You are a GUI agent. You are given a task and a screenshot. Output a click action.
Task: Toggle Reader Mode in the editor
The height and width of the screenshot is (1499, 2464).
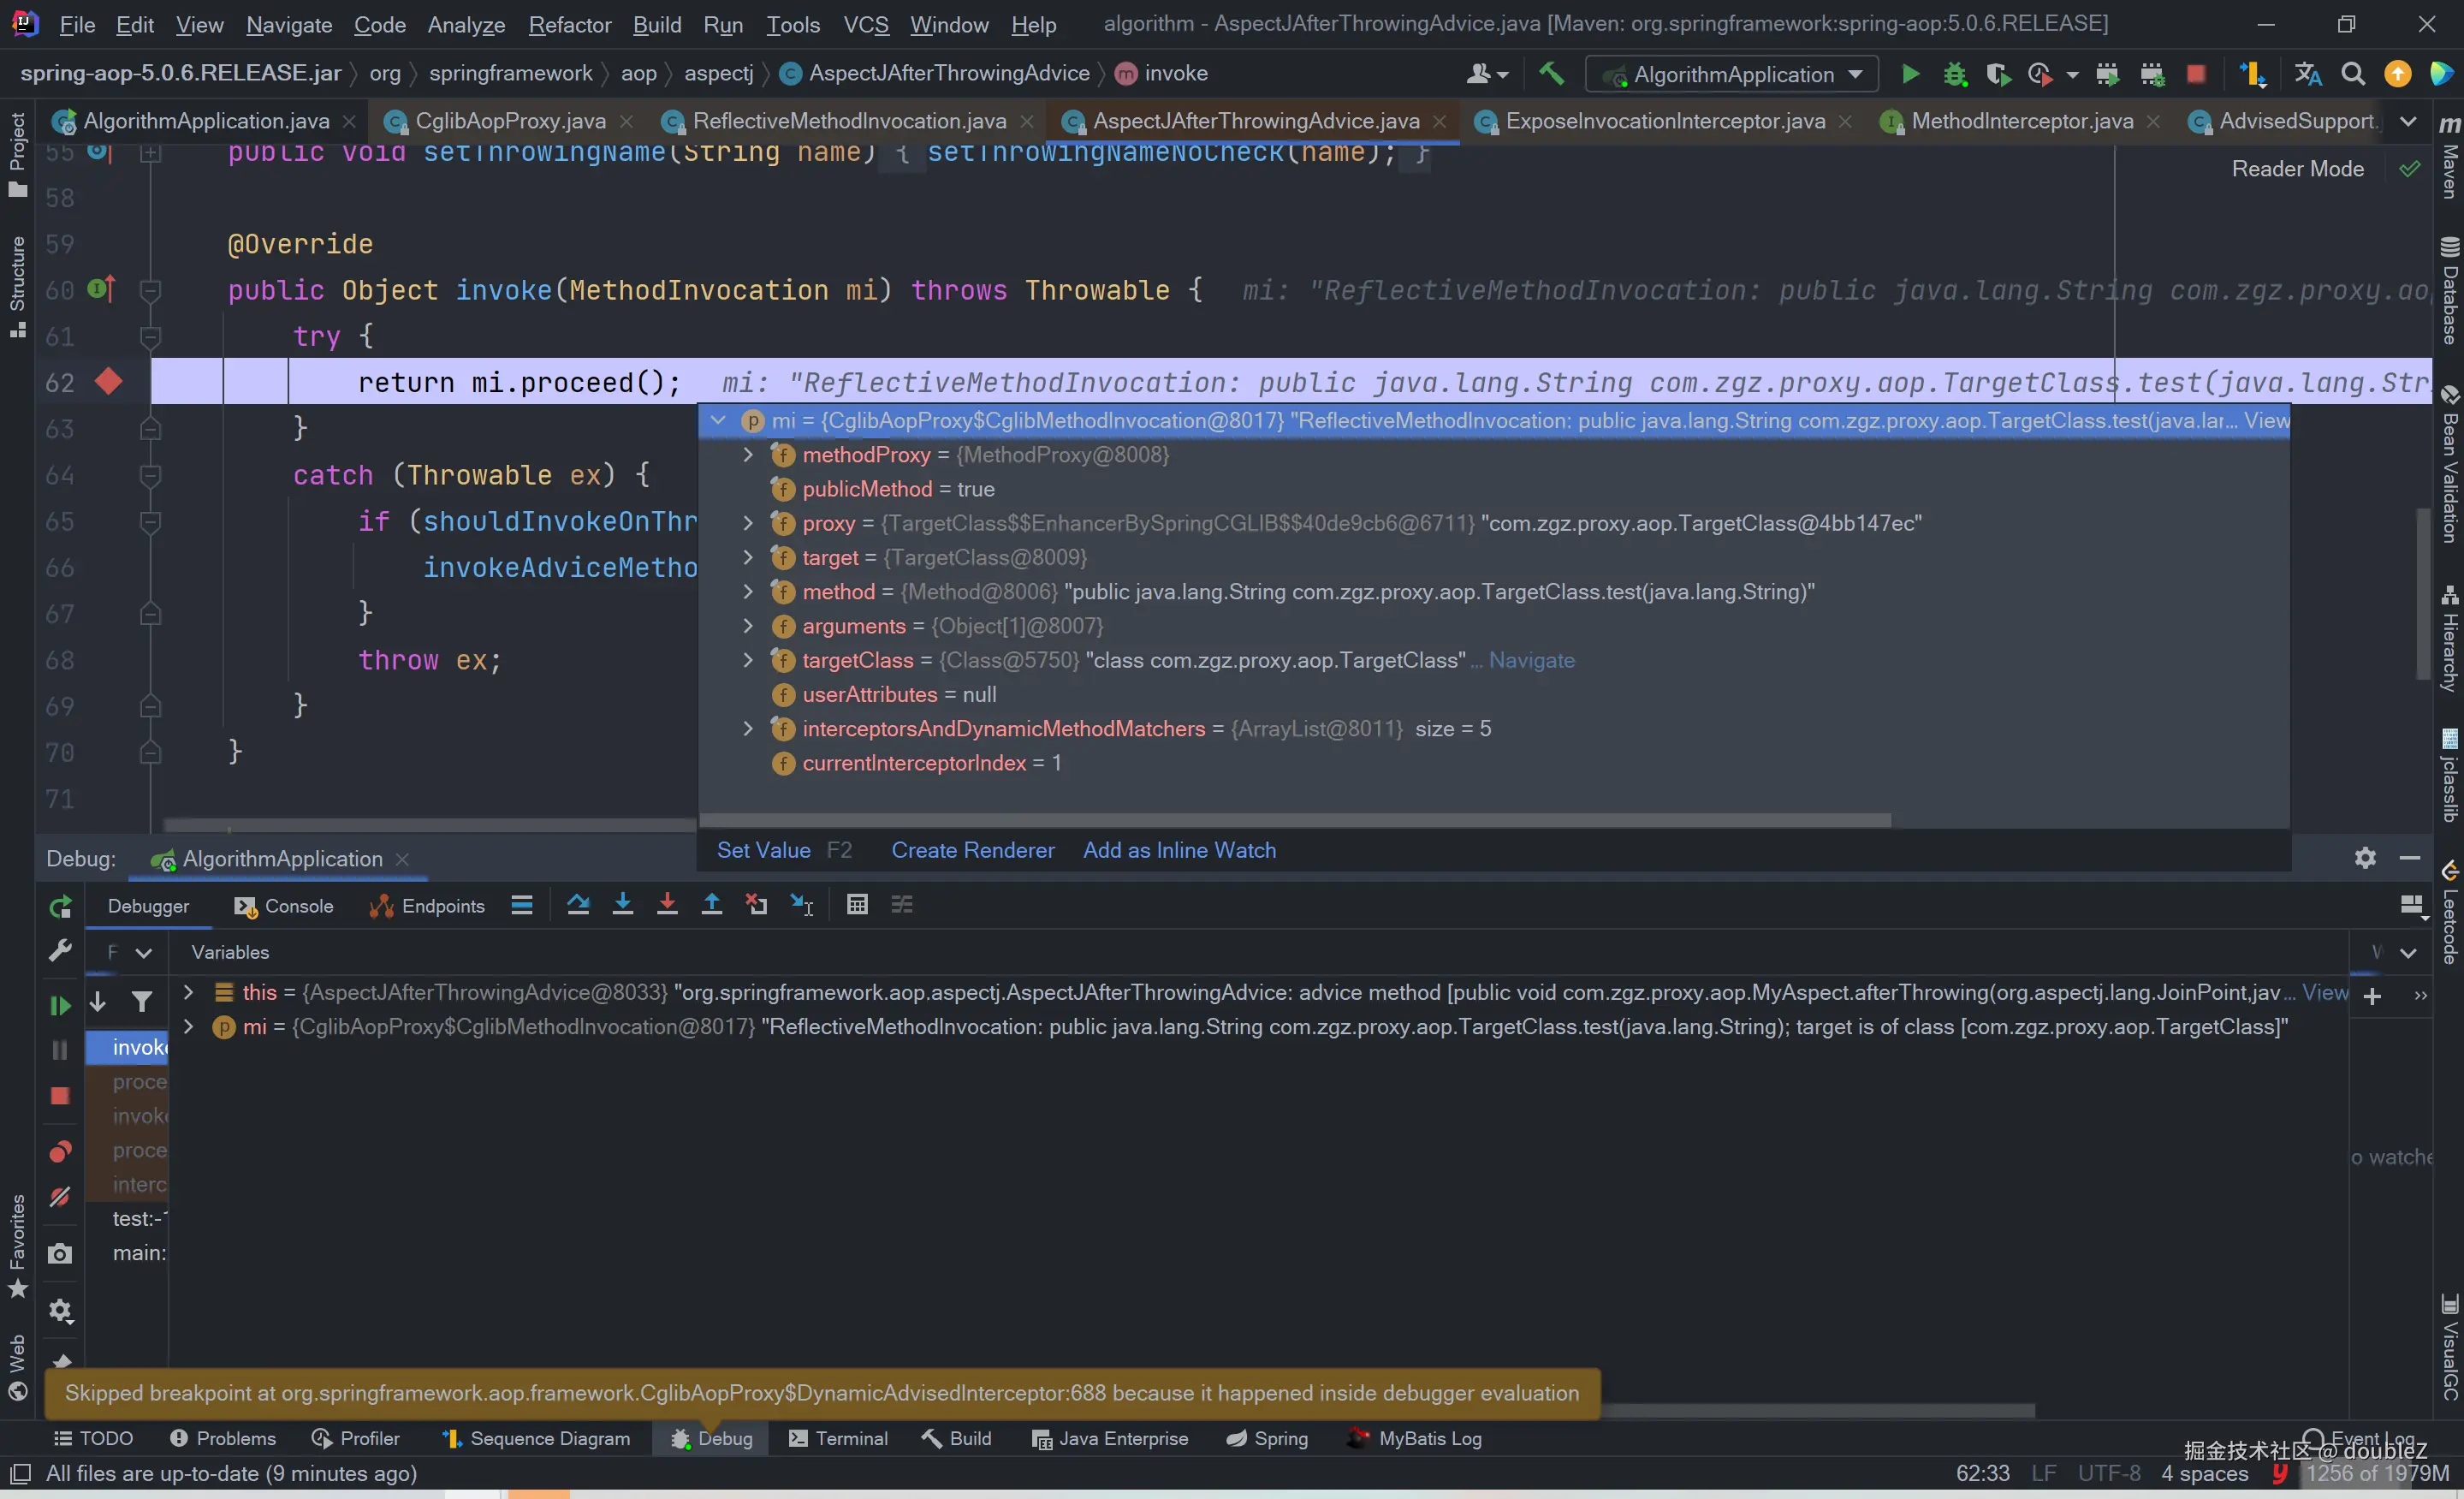[2297, 169]
